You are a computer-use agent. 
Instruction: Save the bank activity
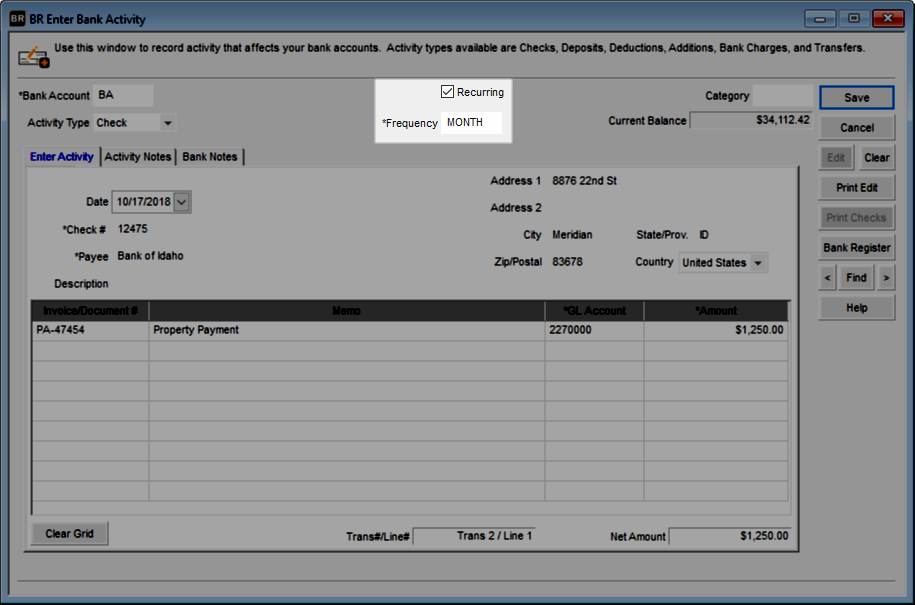856,97
